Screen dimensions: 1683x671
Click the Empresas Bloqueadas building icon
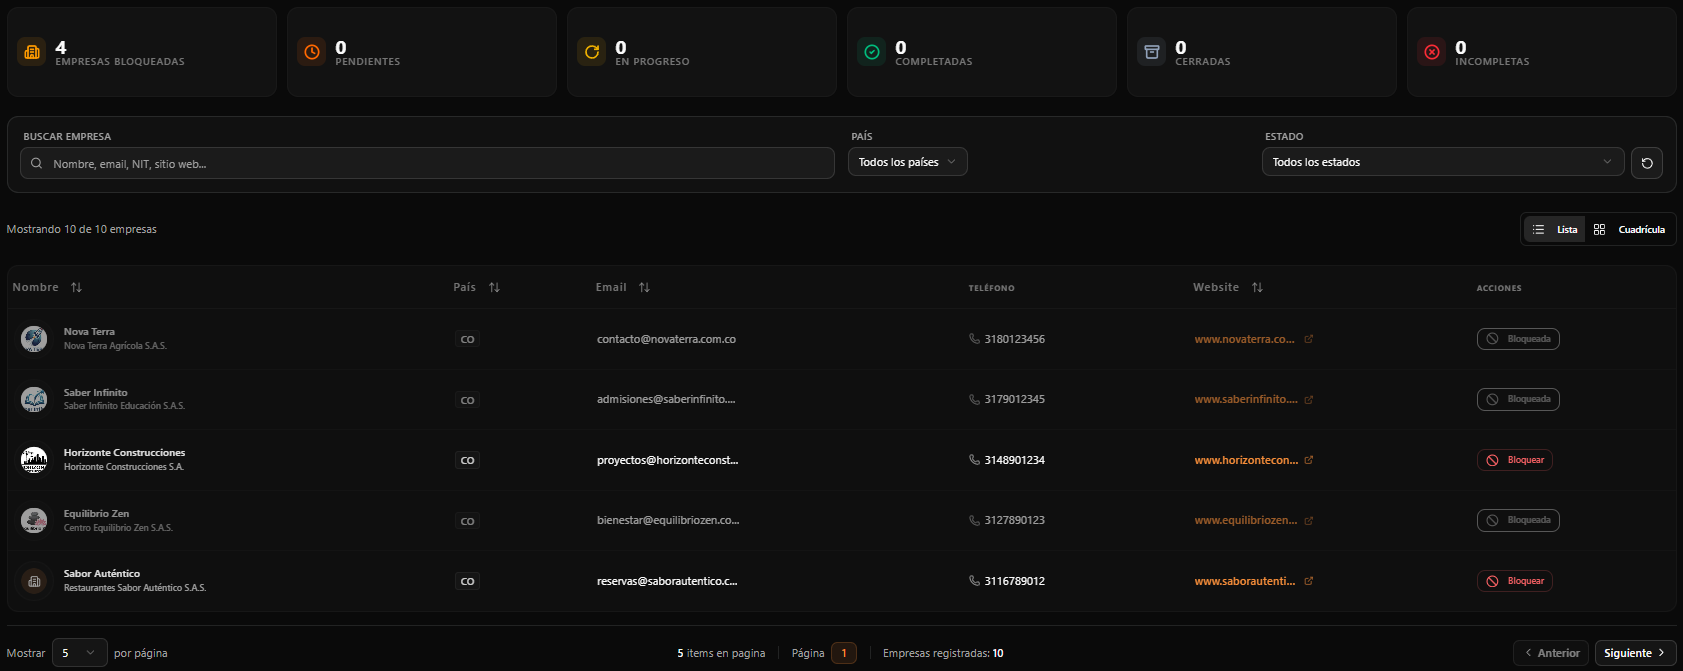coord(32,52)
